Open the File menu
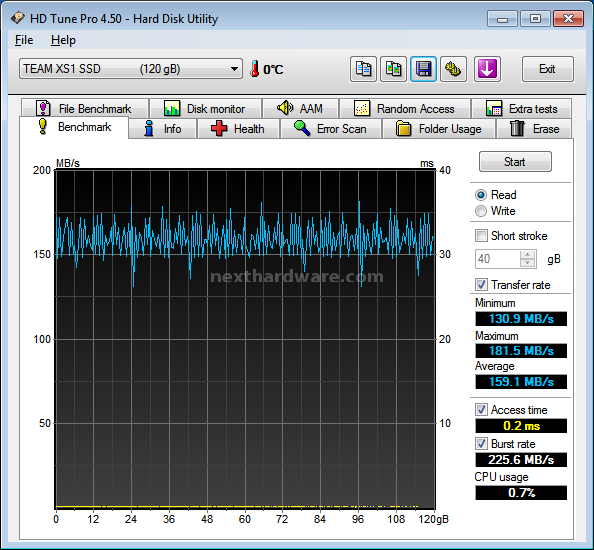The image size is (594, 550). click(24, 40)
